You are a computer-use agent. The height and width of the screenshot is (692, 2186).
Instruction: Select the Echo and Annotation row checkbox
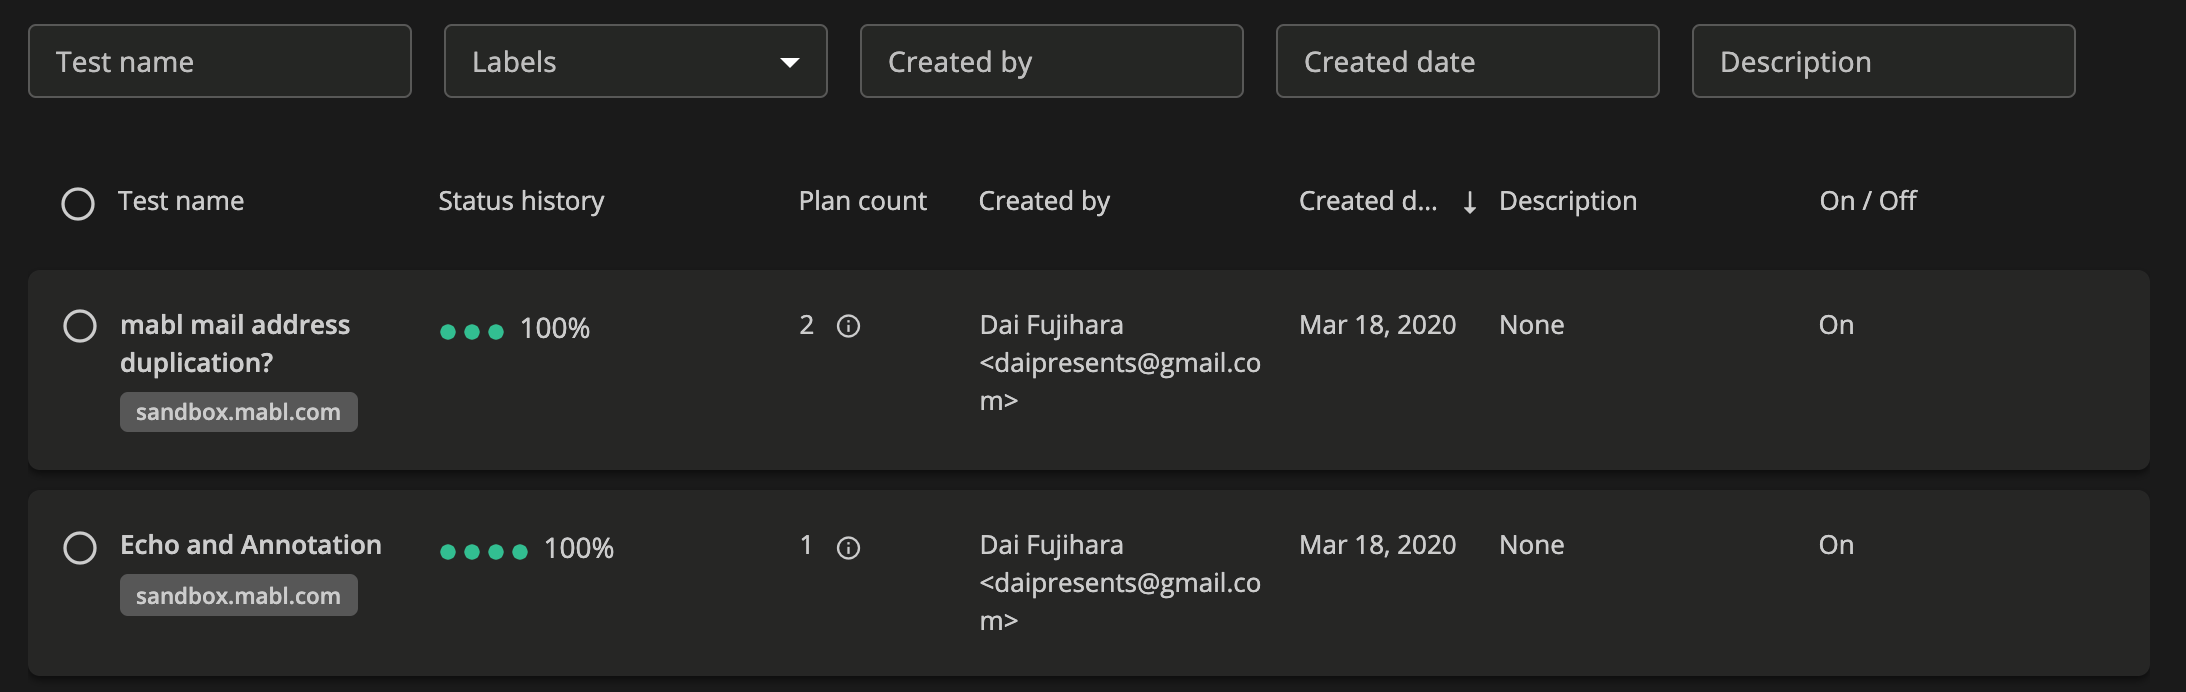point(80,548)
